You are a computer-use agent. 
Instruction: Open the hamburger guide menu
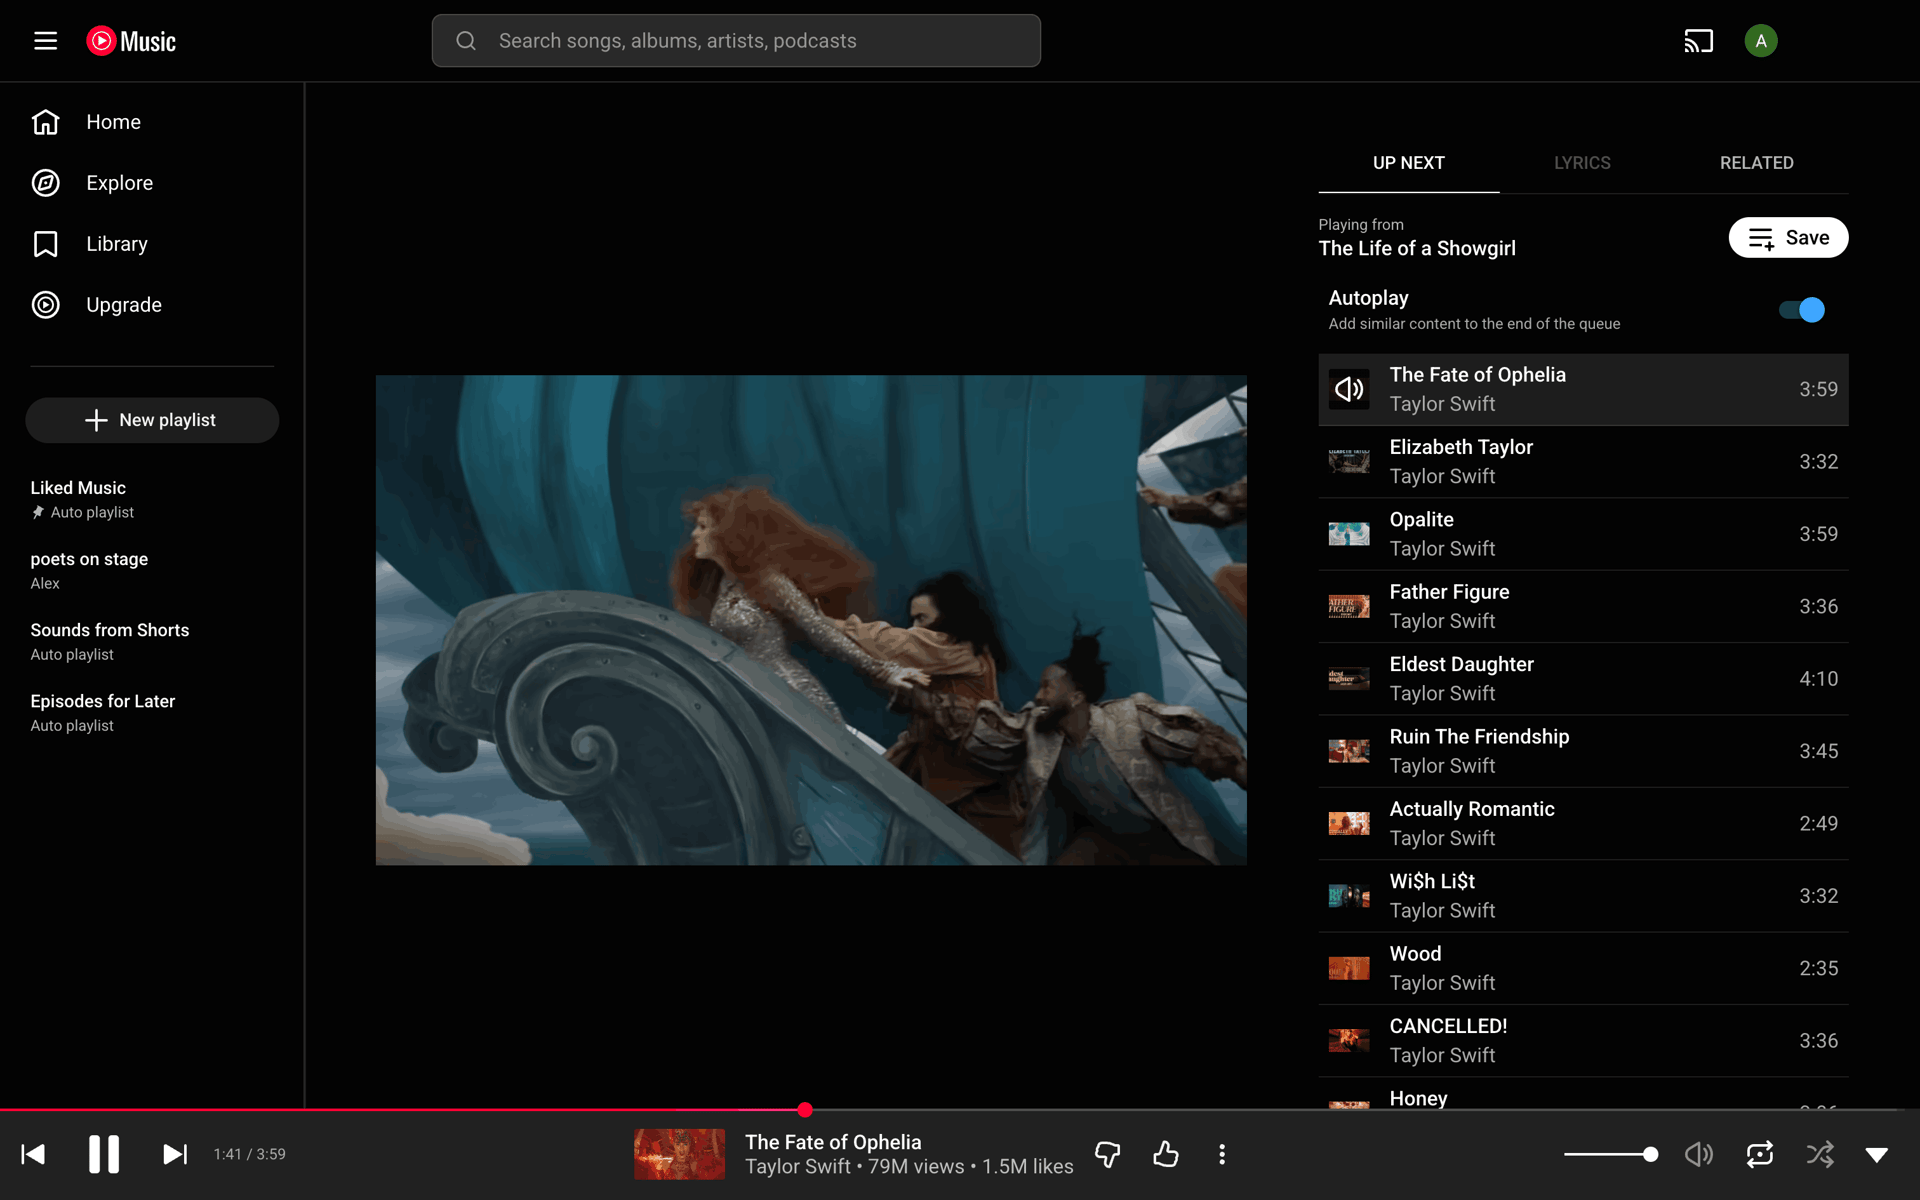click(45, 41)
